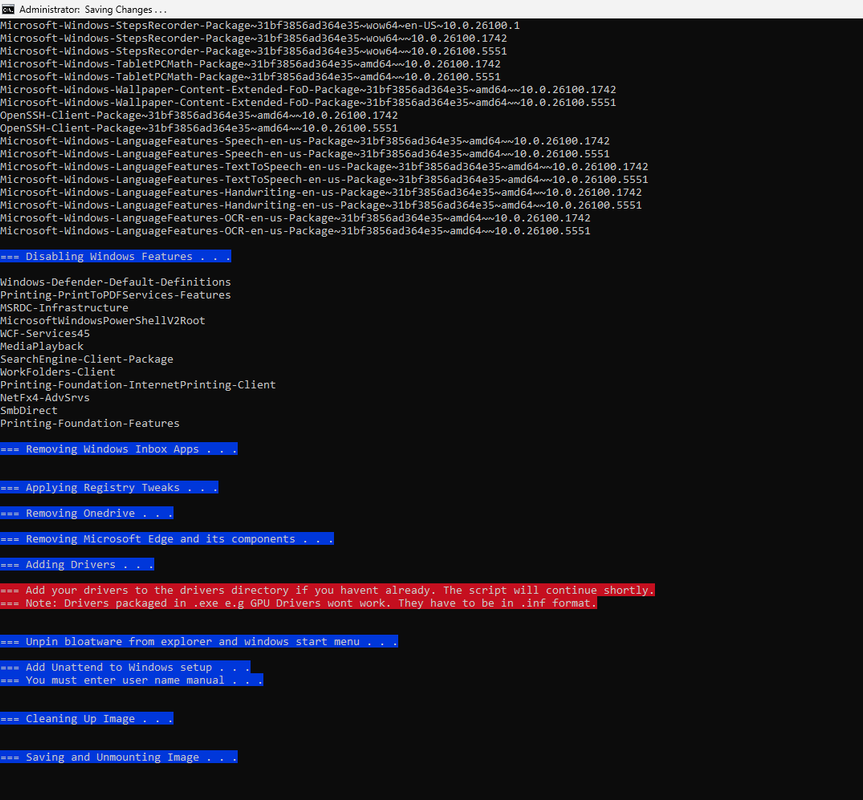This screenshot has height=800, width=863.
Task: Click the 'Removing Onedrive' header line
Action: (86, 513)
